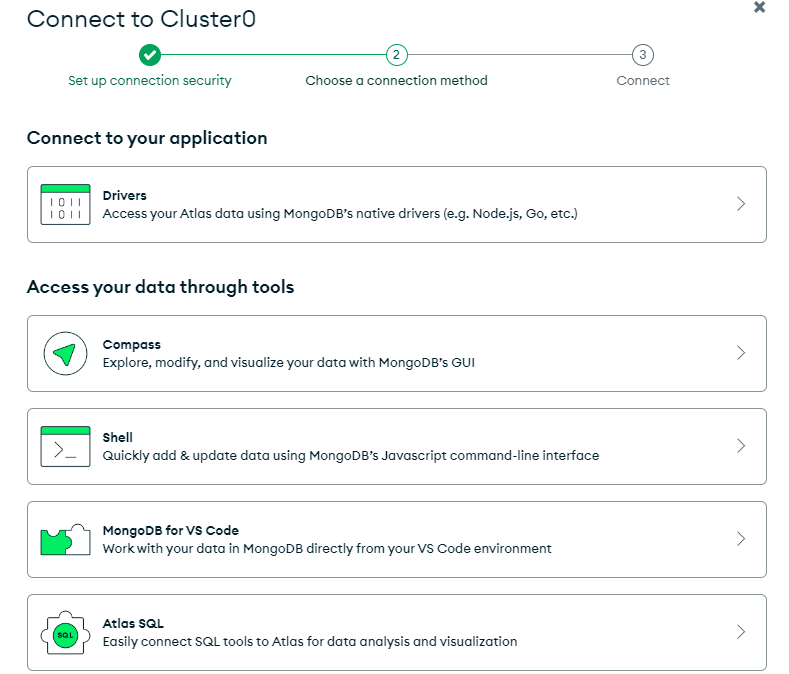Jump to the Connect step label
Viewport: 789px width, 674px height.
[x=643, y=81]
